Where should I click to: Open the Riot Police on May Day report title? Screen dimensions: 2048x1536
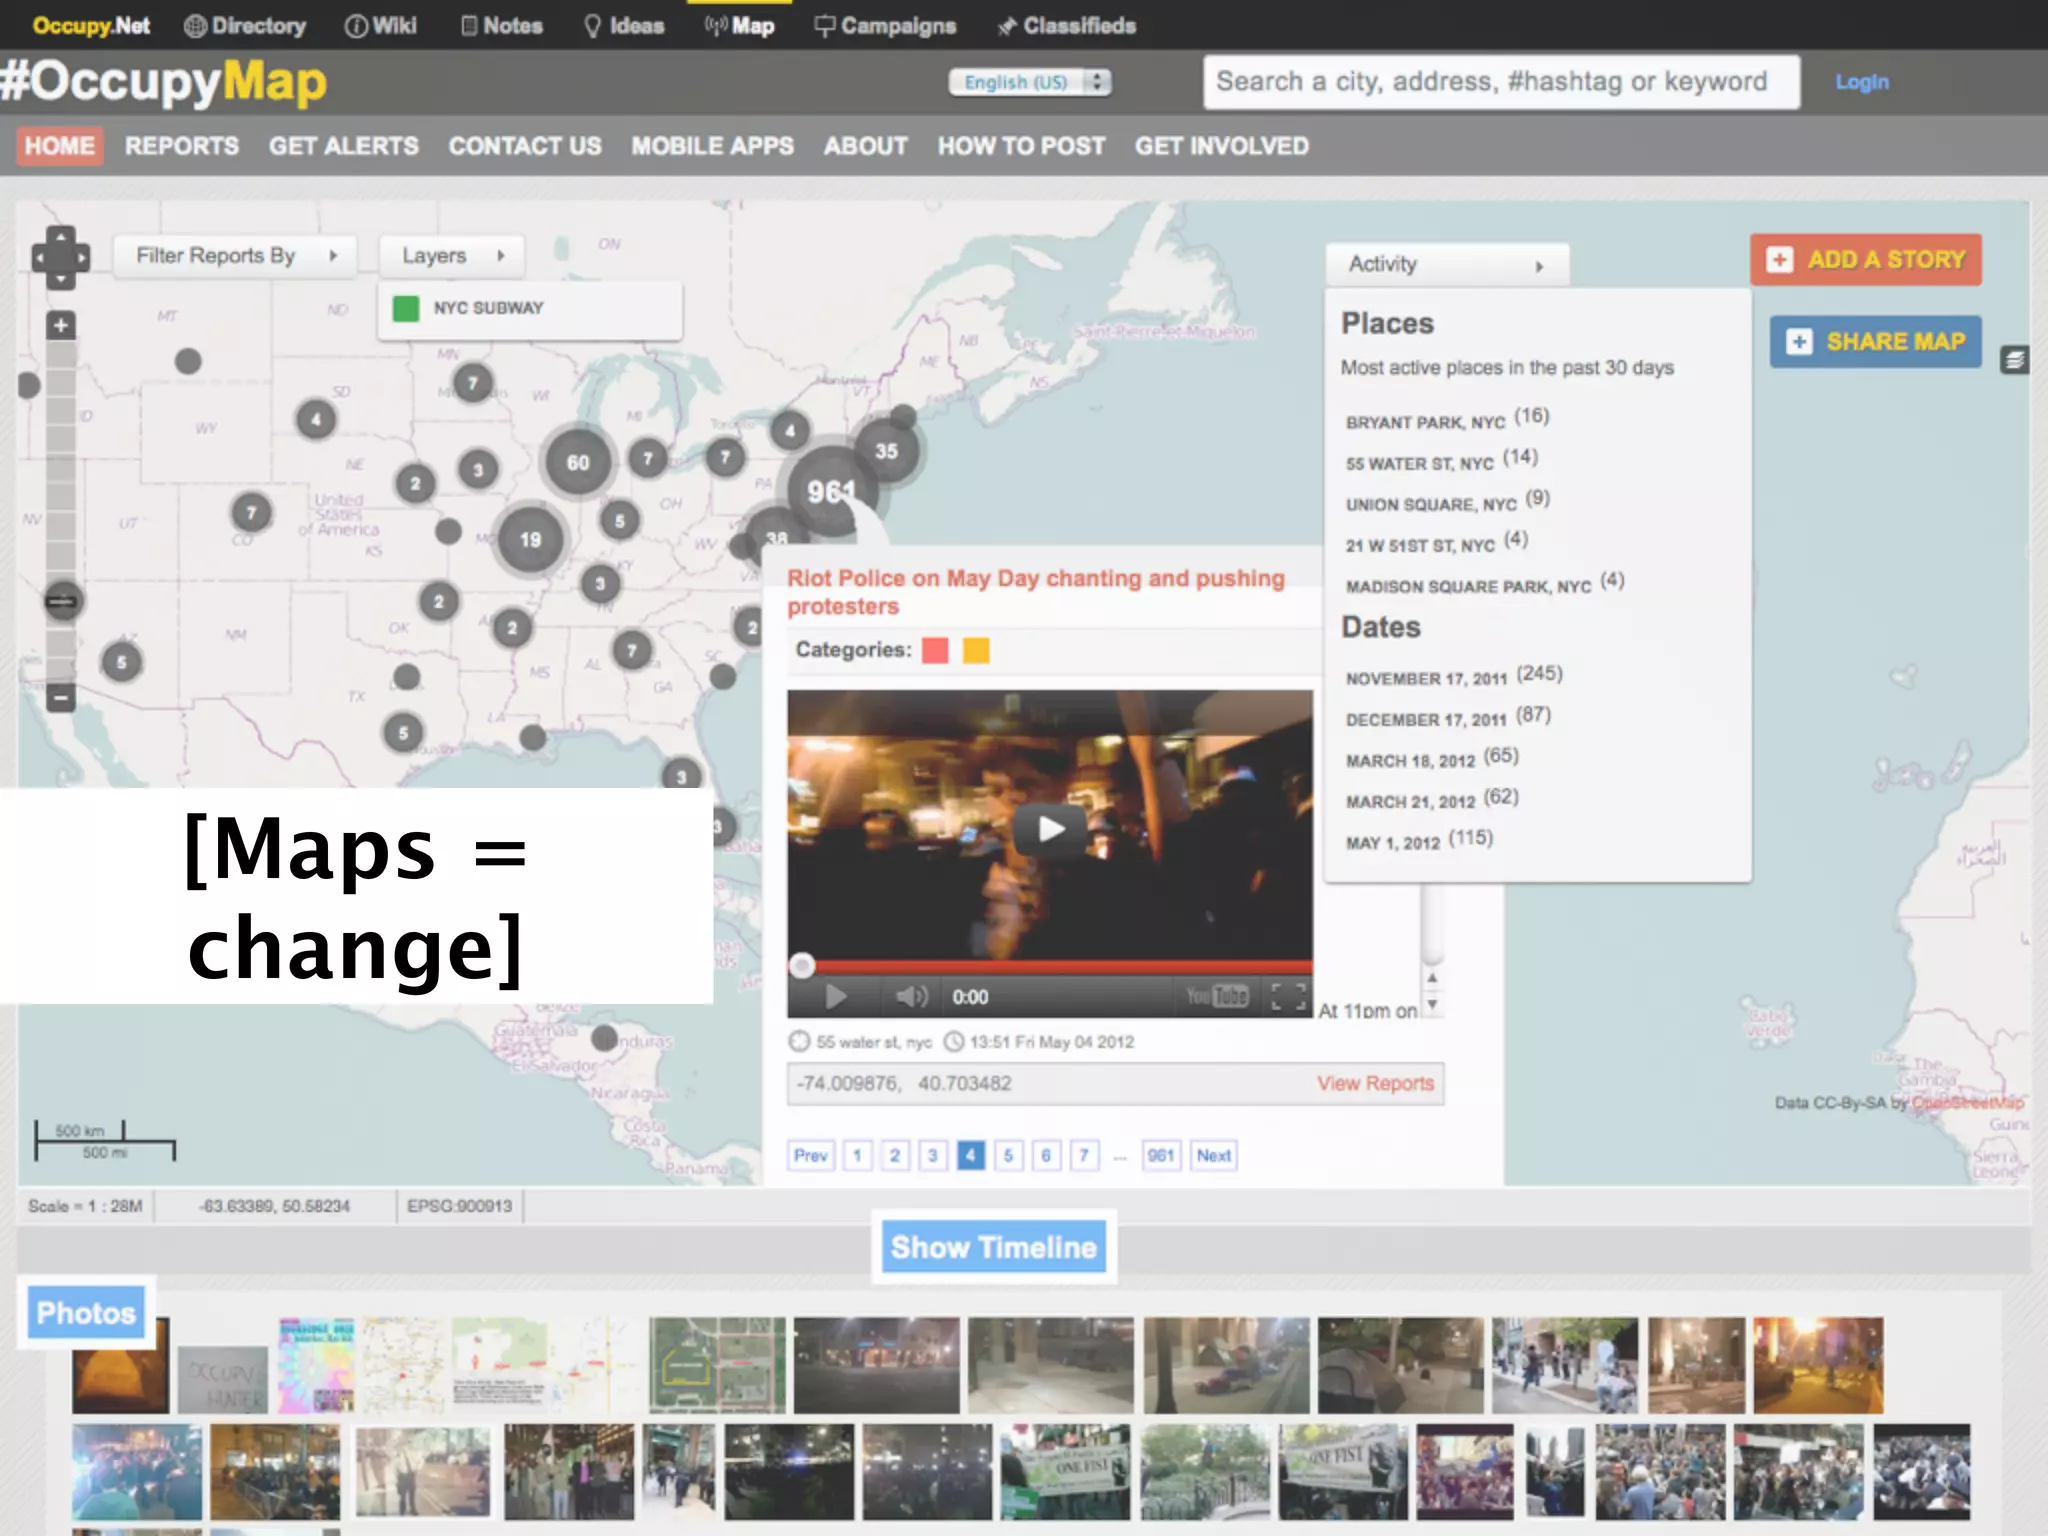1036,592
